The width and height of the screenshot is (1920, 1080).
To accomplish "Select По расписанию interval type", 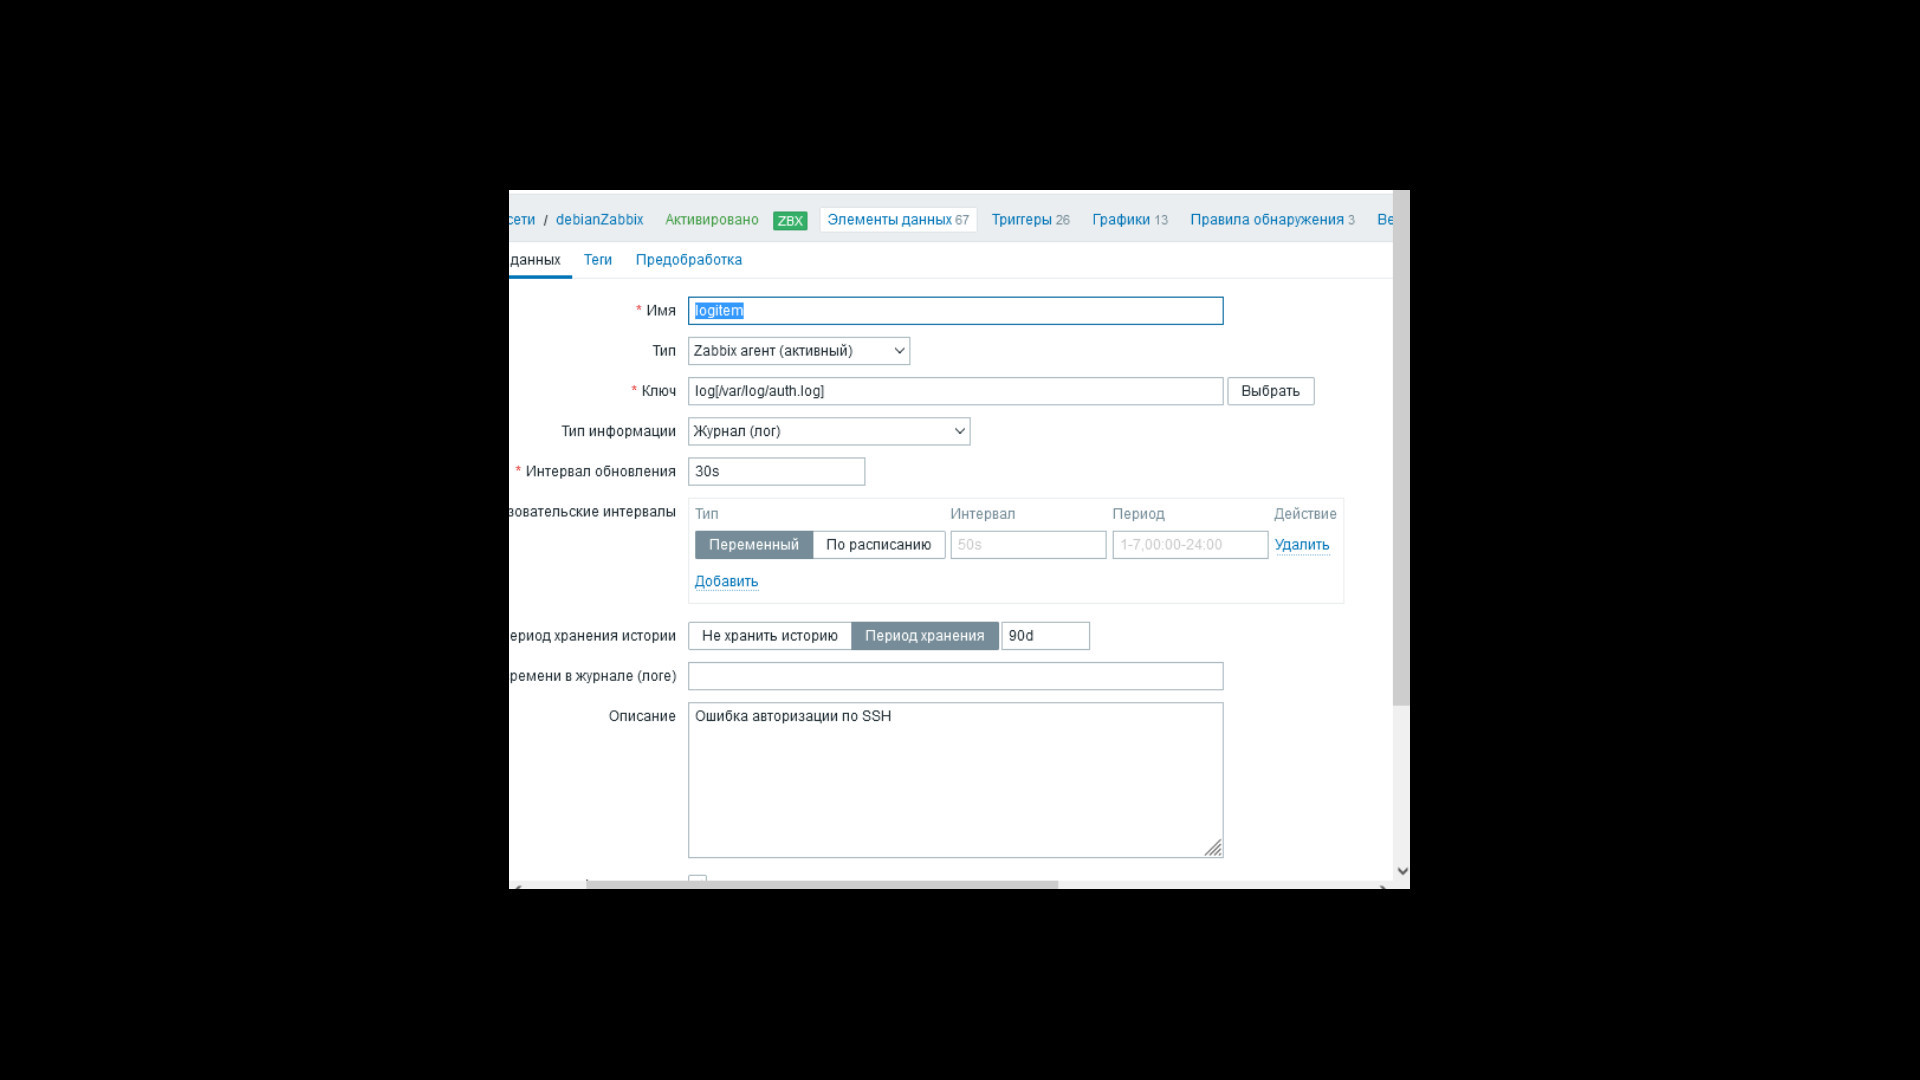I will (878, 545).
